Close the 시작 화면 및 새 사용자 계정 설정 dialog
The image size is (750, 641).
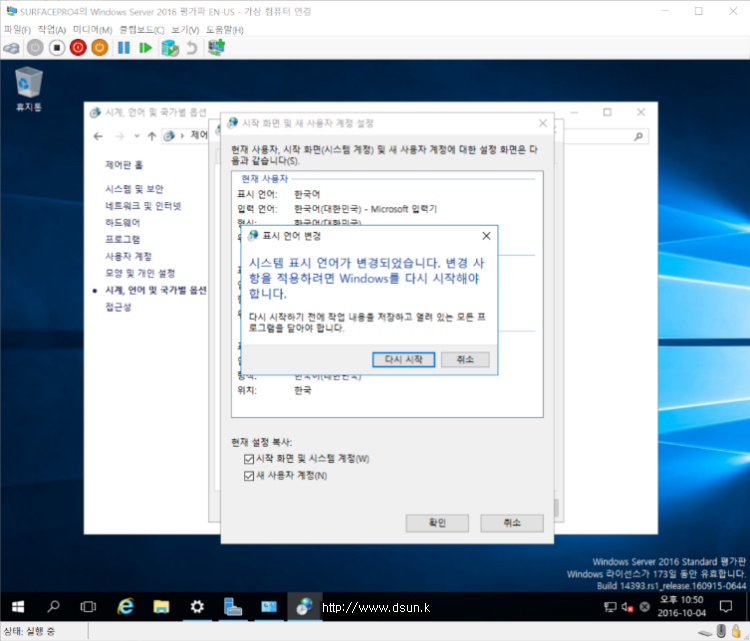pyautogui.click(x=543, y=123)
